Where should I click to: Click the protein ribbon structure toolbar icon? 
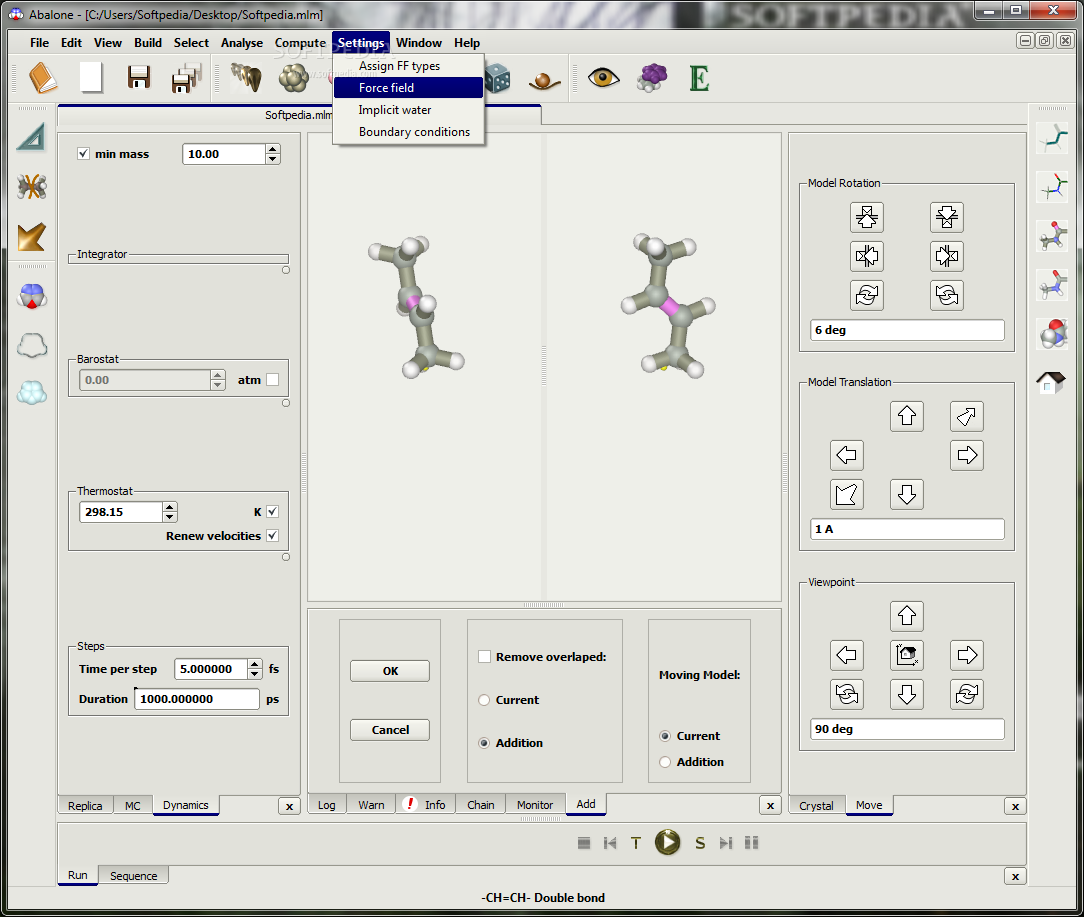[245, 77]
